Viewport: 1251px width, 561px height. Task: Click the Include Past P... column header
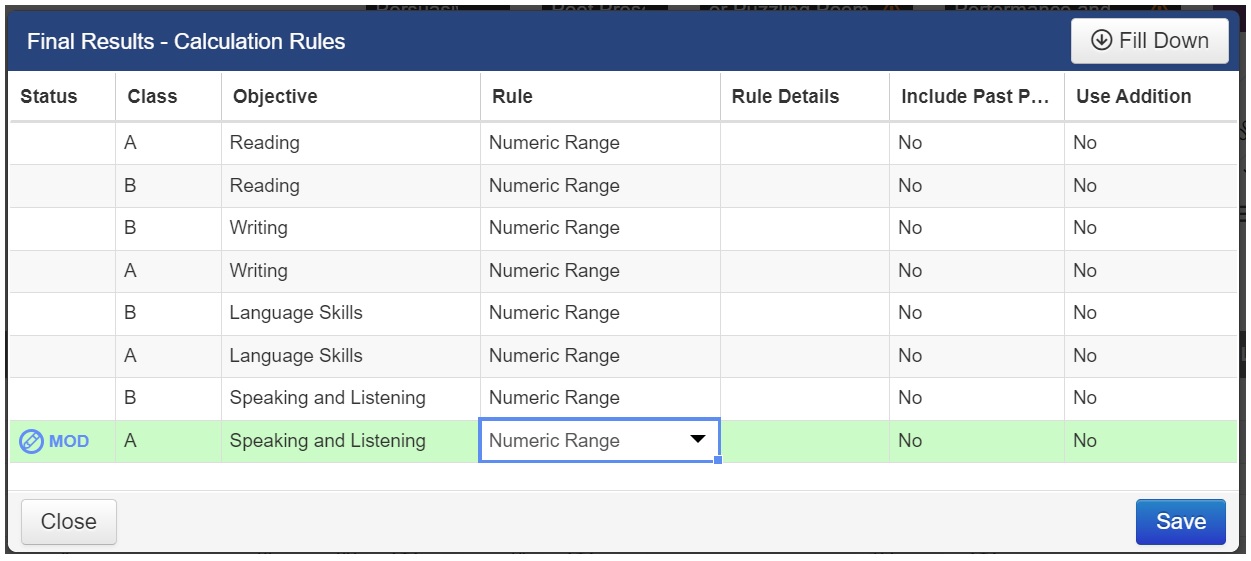click(975, 97)
